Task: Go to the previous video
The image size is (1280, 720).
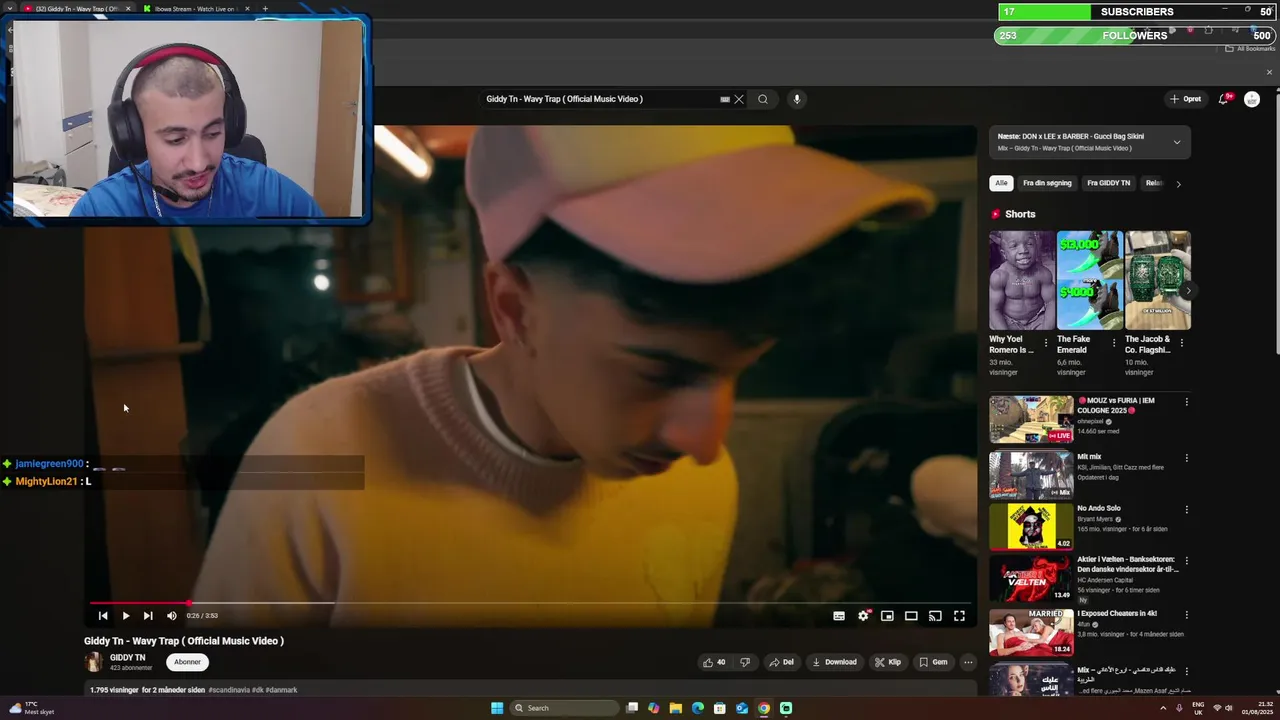Action: (x=102, y=616)
